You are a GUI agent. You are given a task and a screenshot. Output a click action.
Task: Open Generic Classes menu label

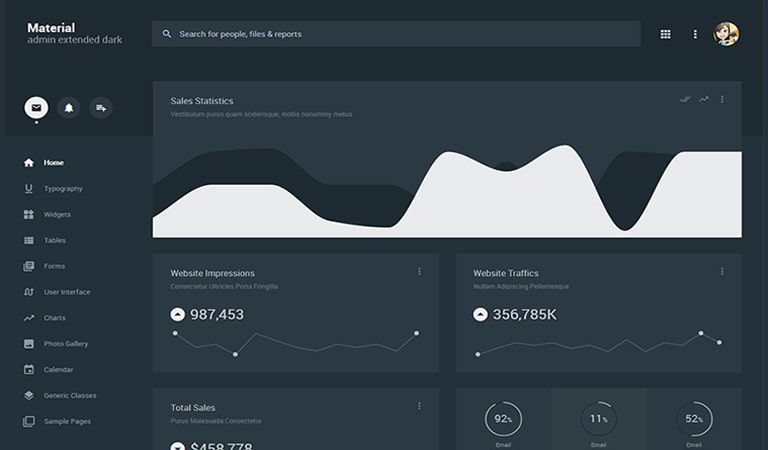70,395
